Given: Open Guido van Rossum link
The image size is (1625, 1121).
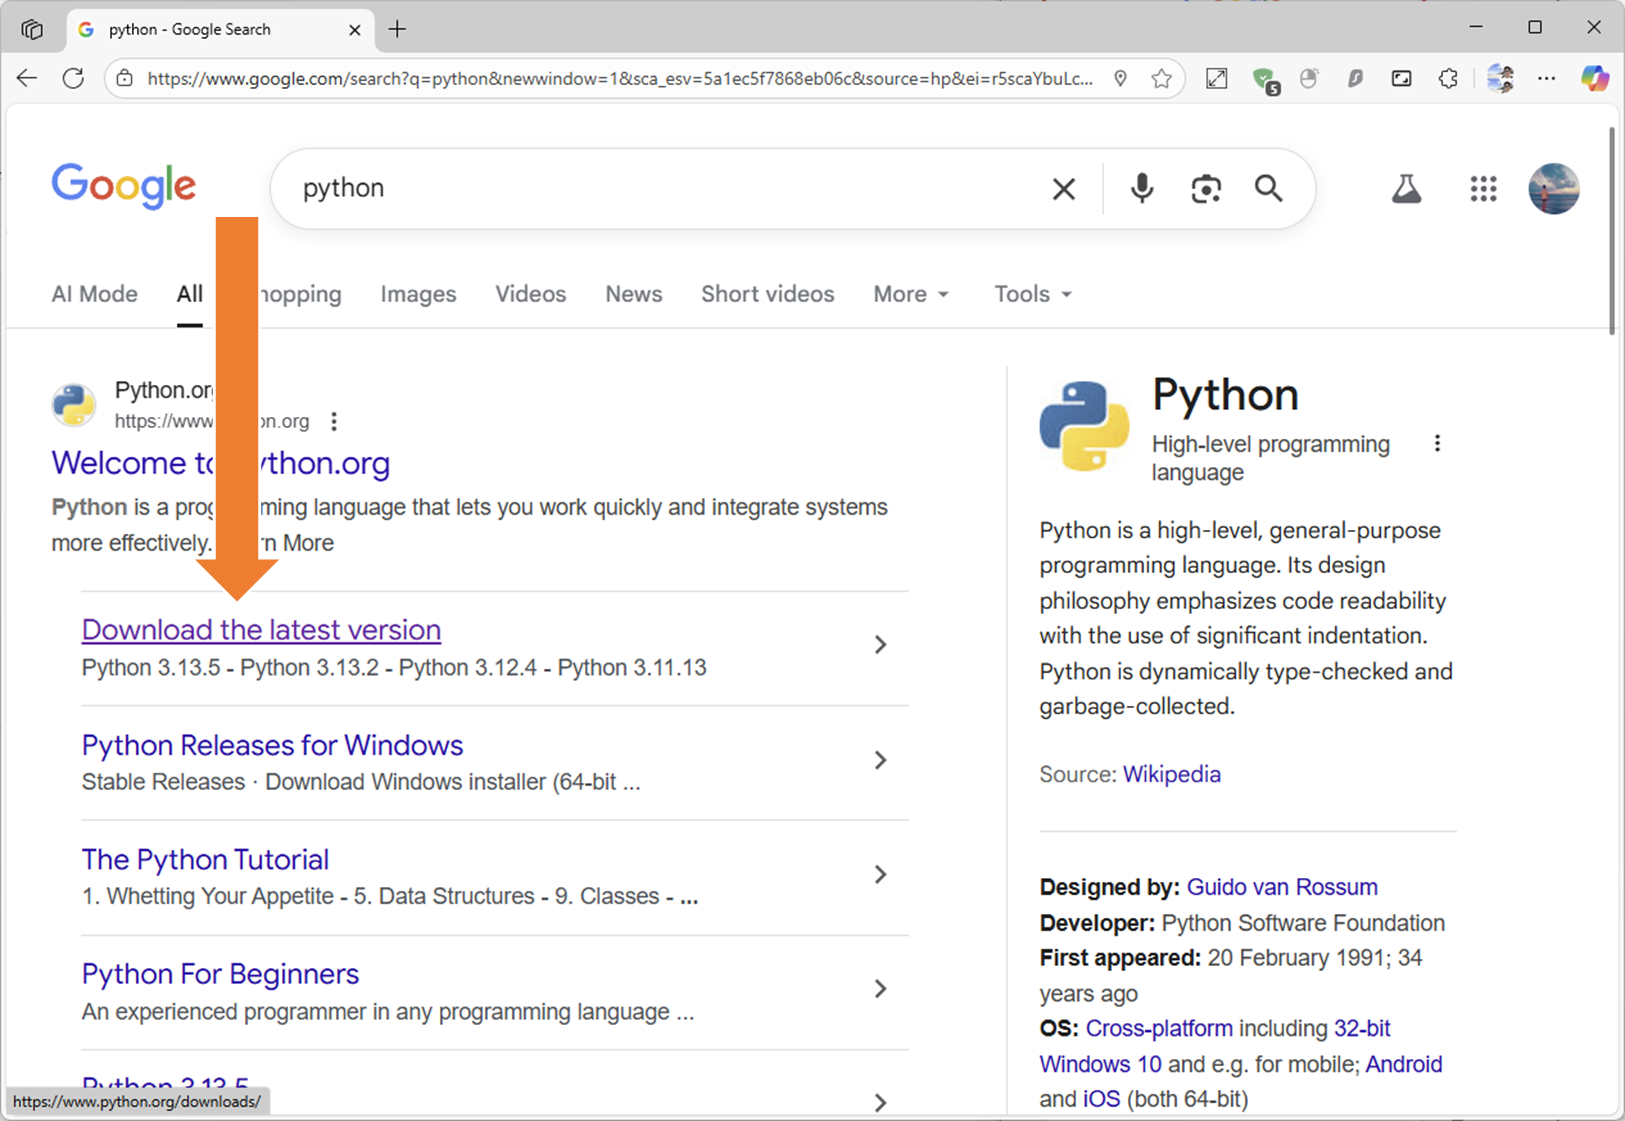Looking at the screenshot, I should pos(1281,887).
